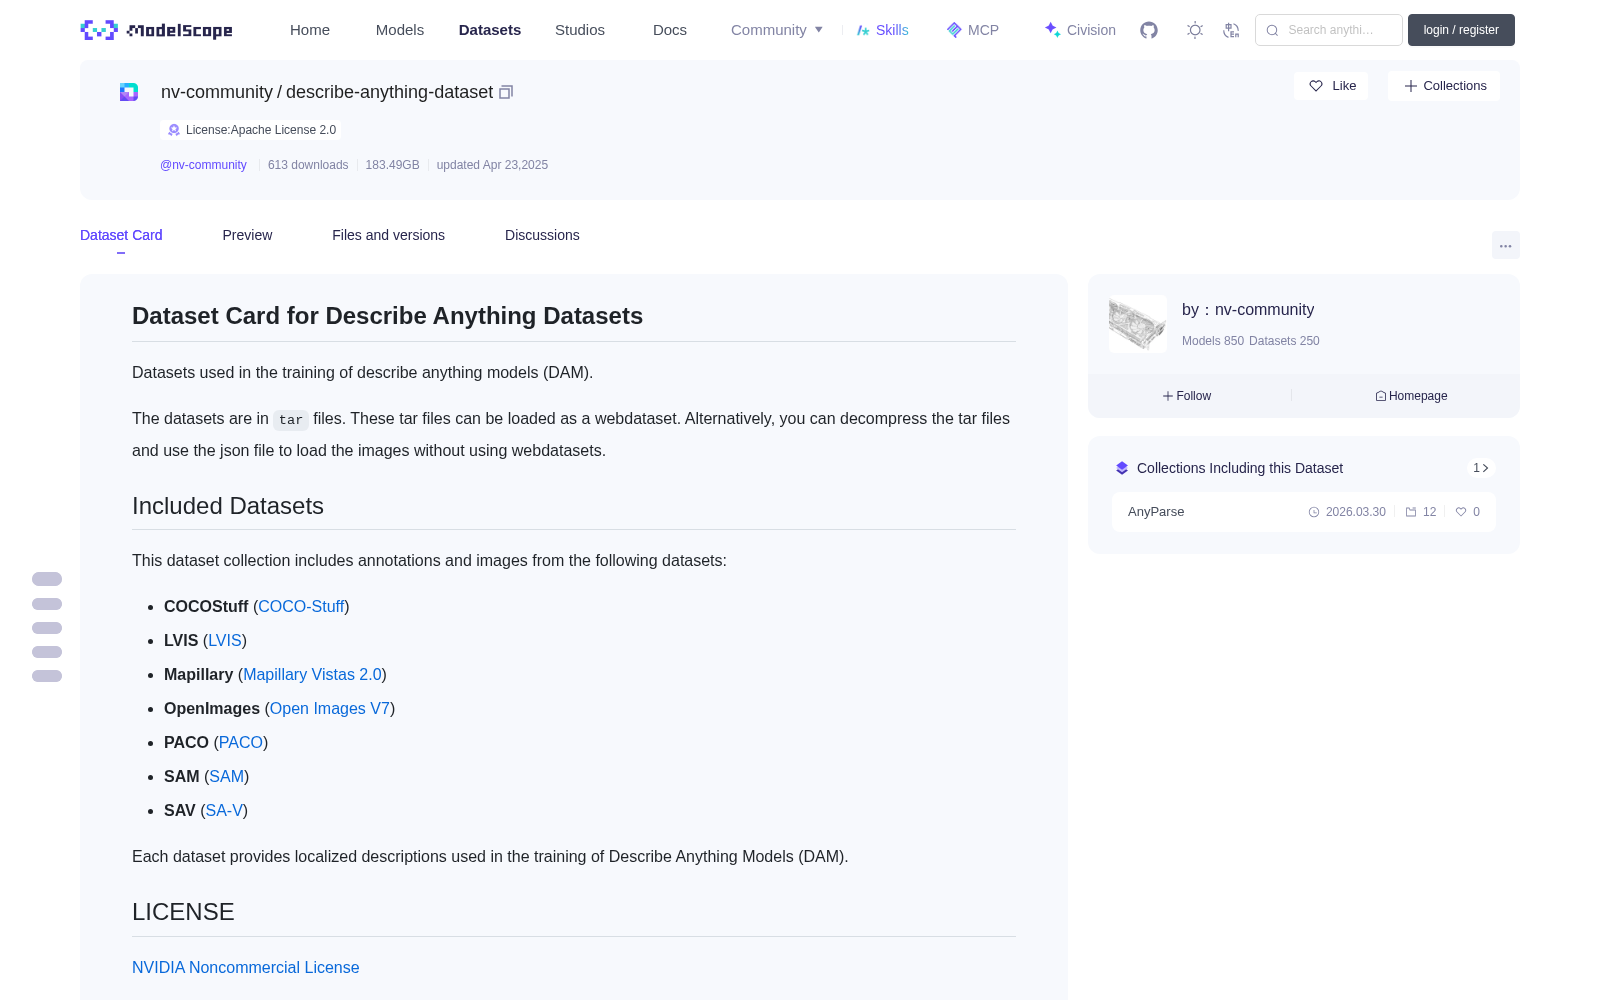Expand collections list via the 1 chevron

(1481, 468)
